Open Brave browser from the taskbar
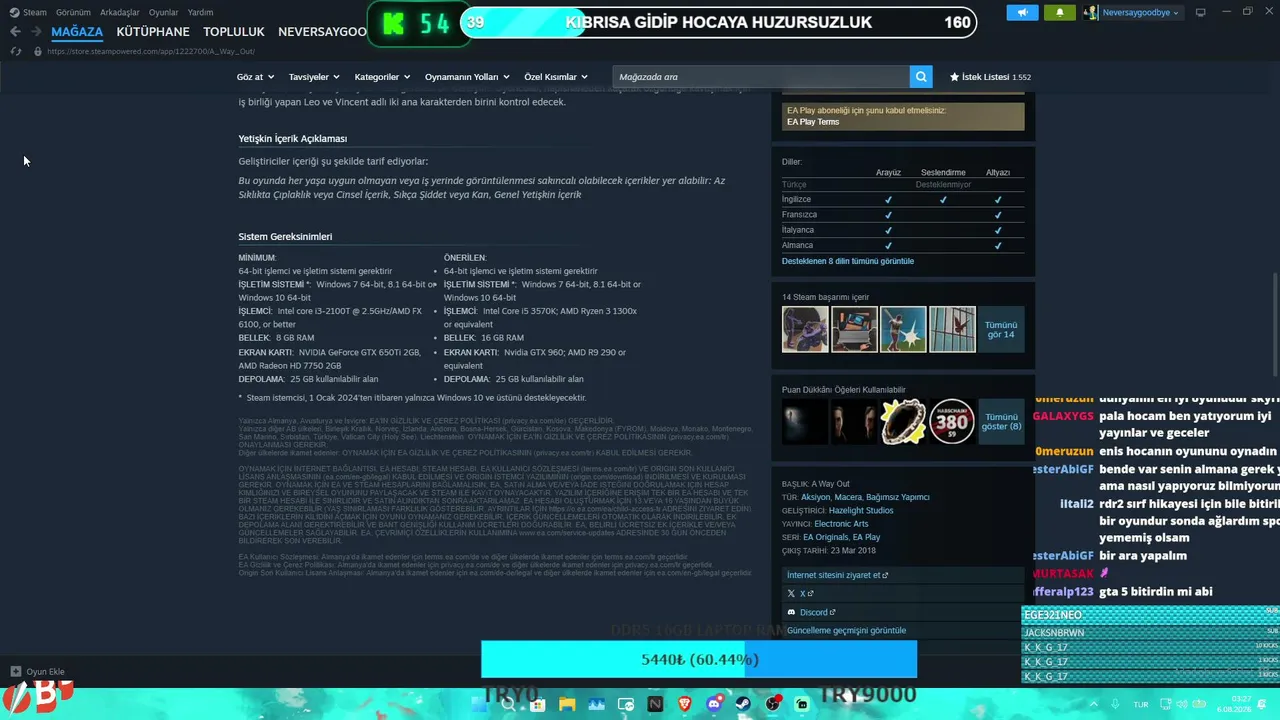 coord(685,704)
